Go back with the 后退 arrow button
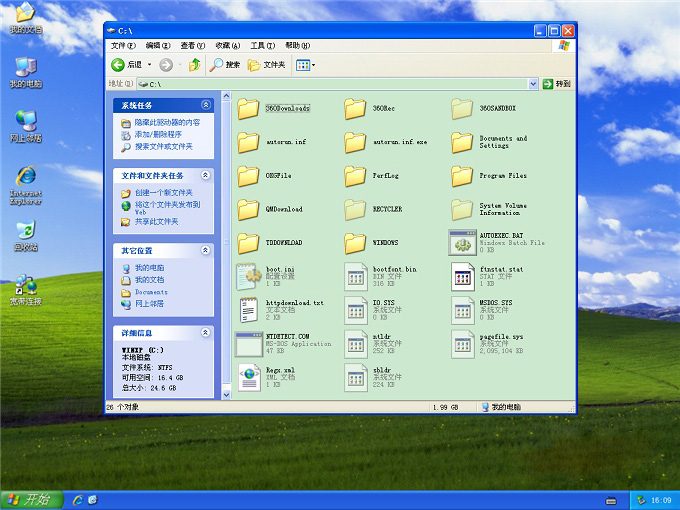Screen dimensions: 680x510 [126, 65]
